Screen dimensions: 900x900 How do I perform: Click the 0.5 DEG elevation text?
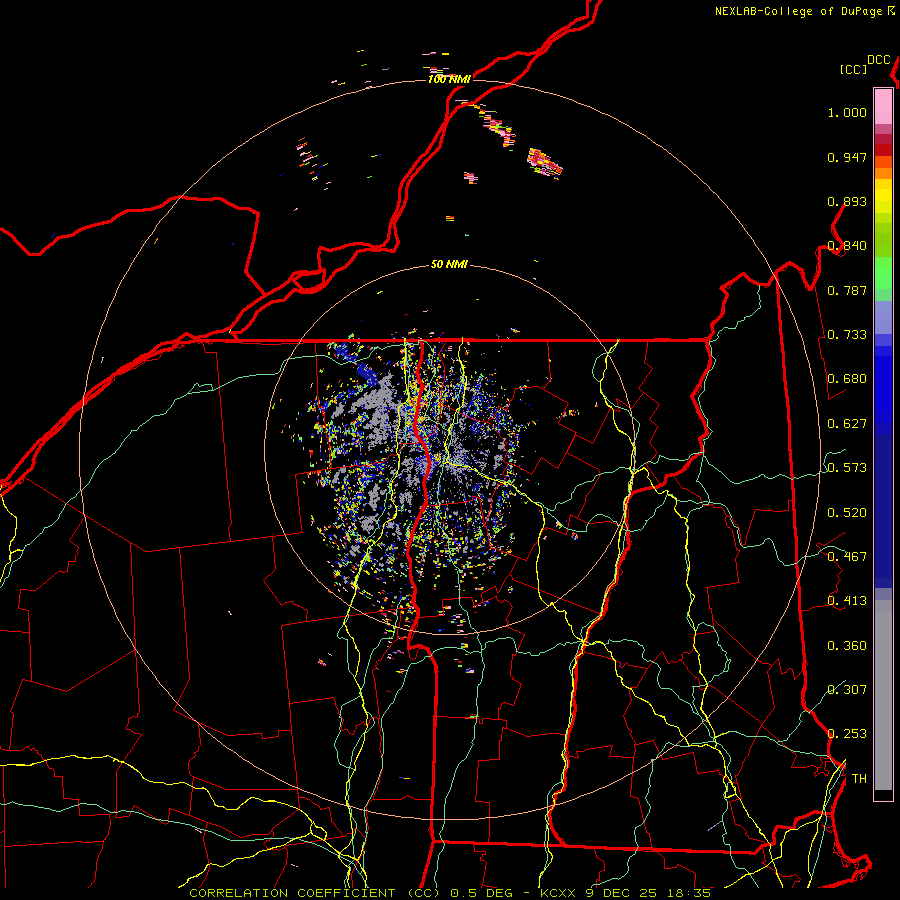click(x=480, y=893)
